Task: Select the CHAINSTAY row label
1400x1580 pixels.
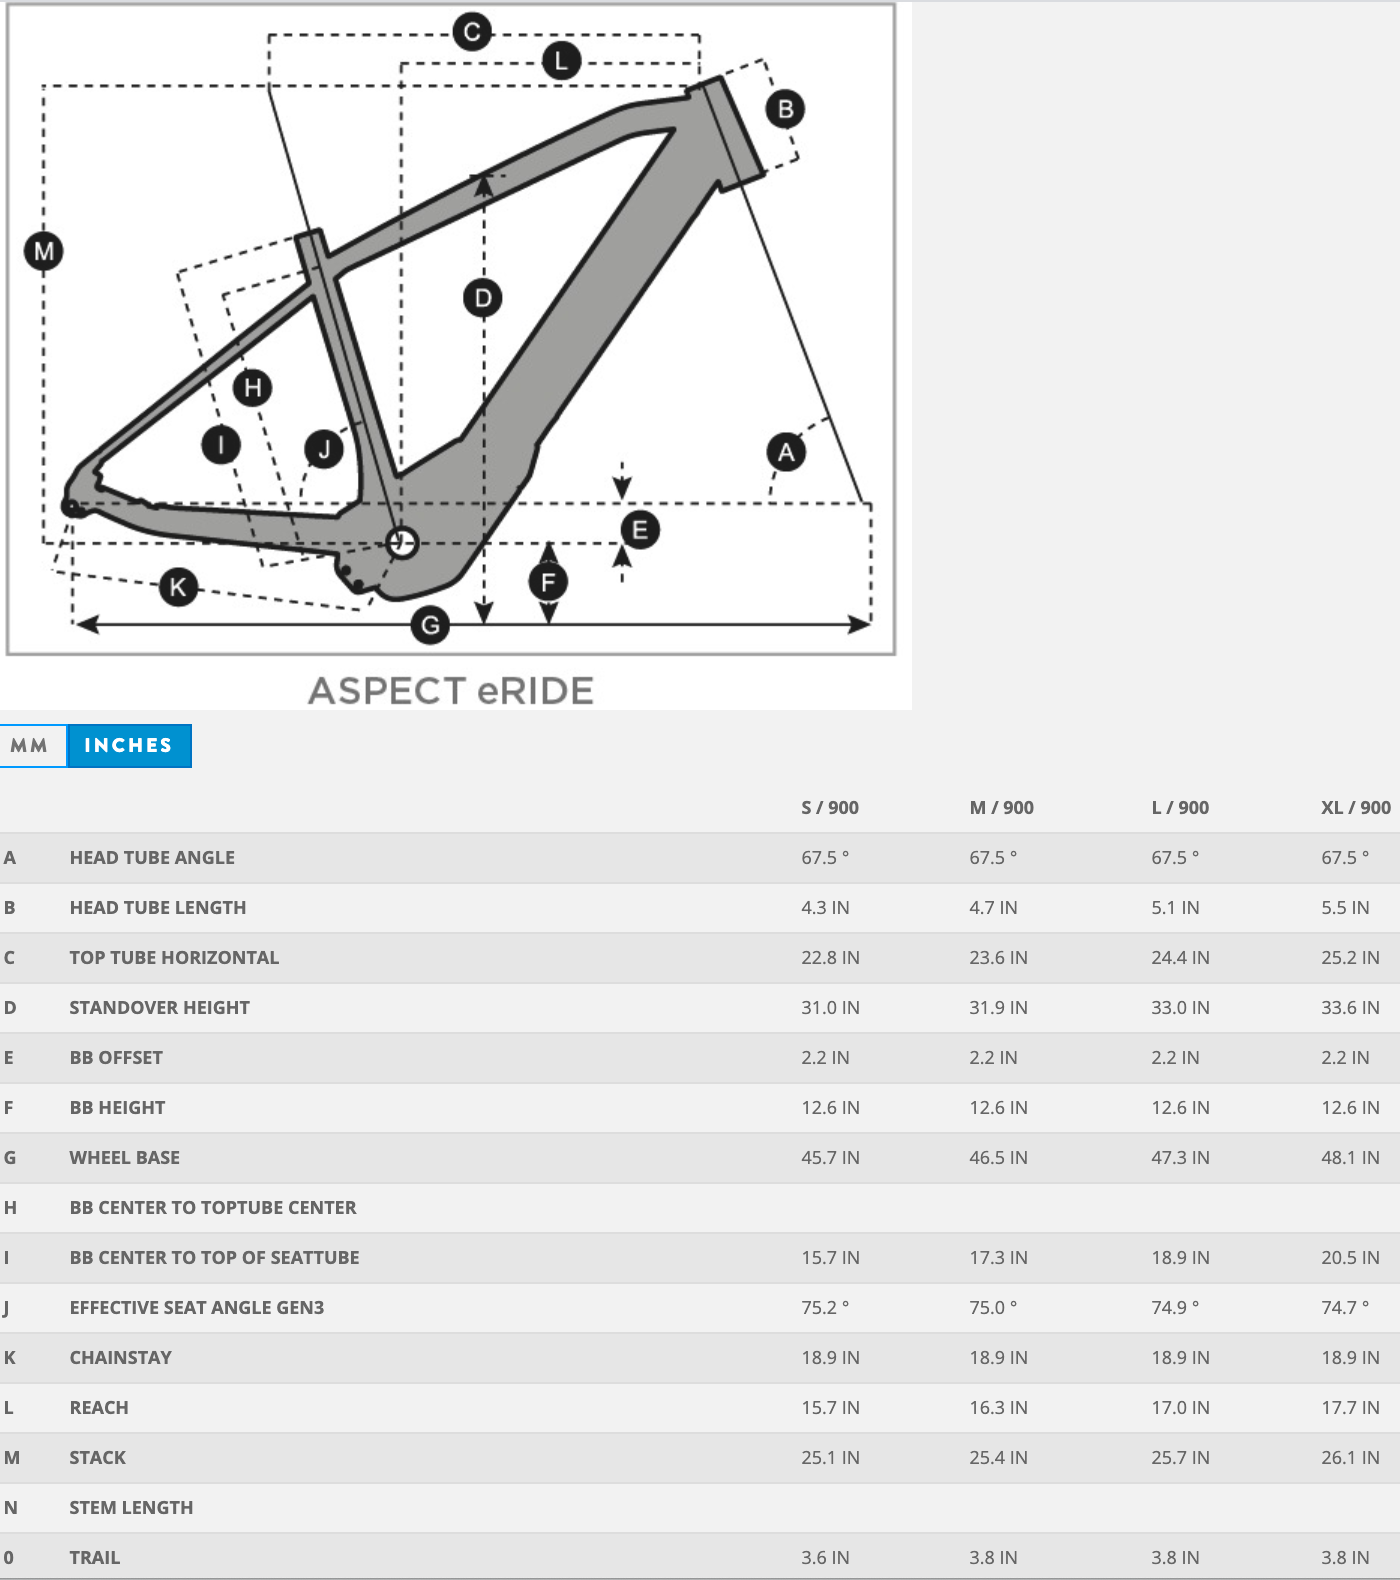Action: [x=120, y=1358]
